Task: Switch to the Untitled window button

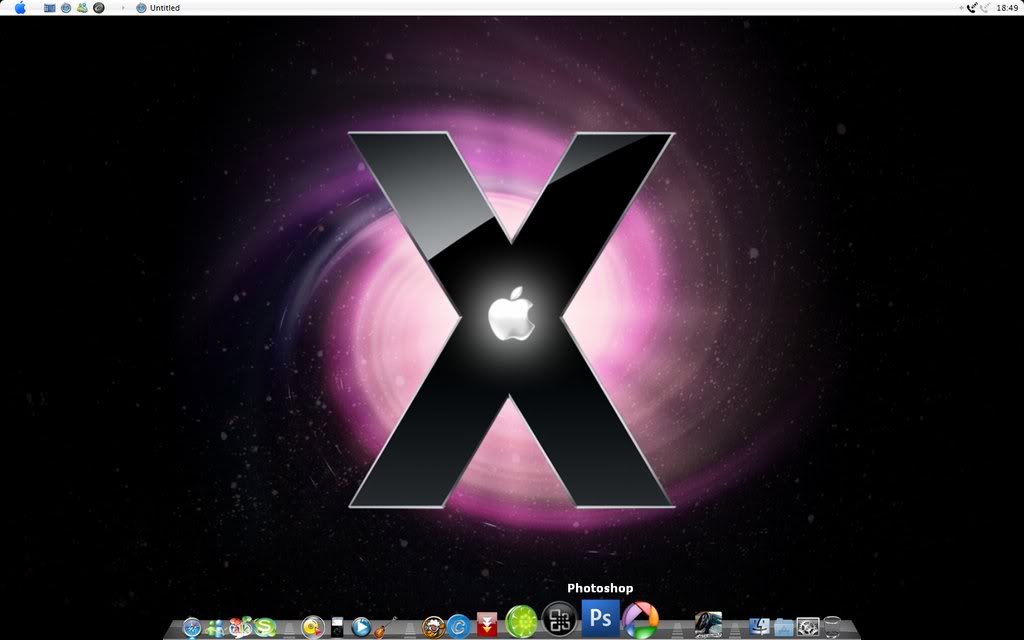Action: [x=158, y=8]
